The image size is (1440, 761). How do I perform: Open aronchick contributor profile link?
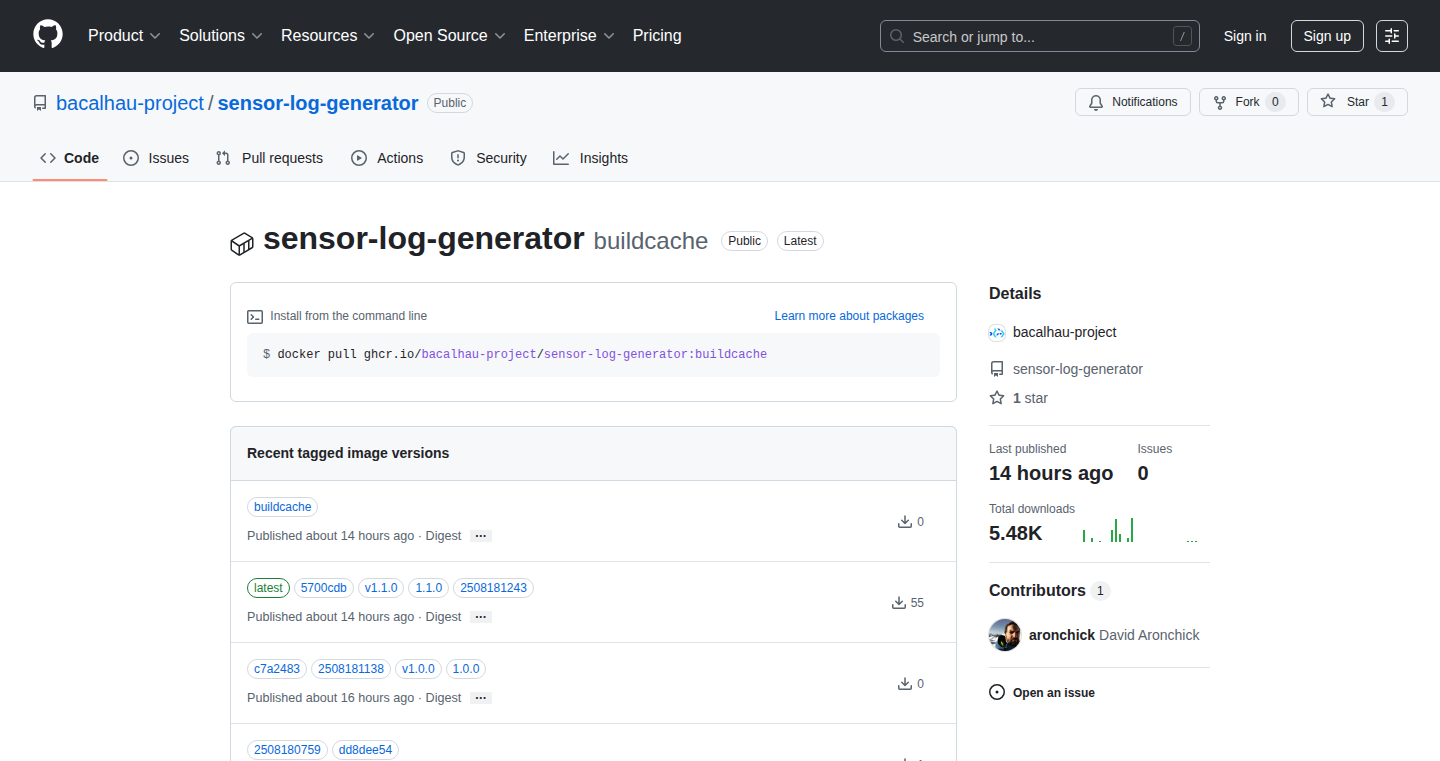(1062, 635)
